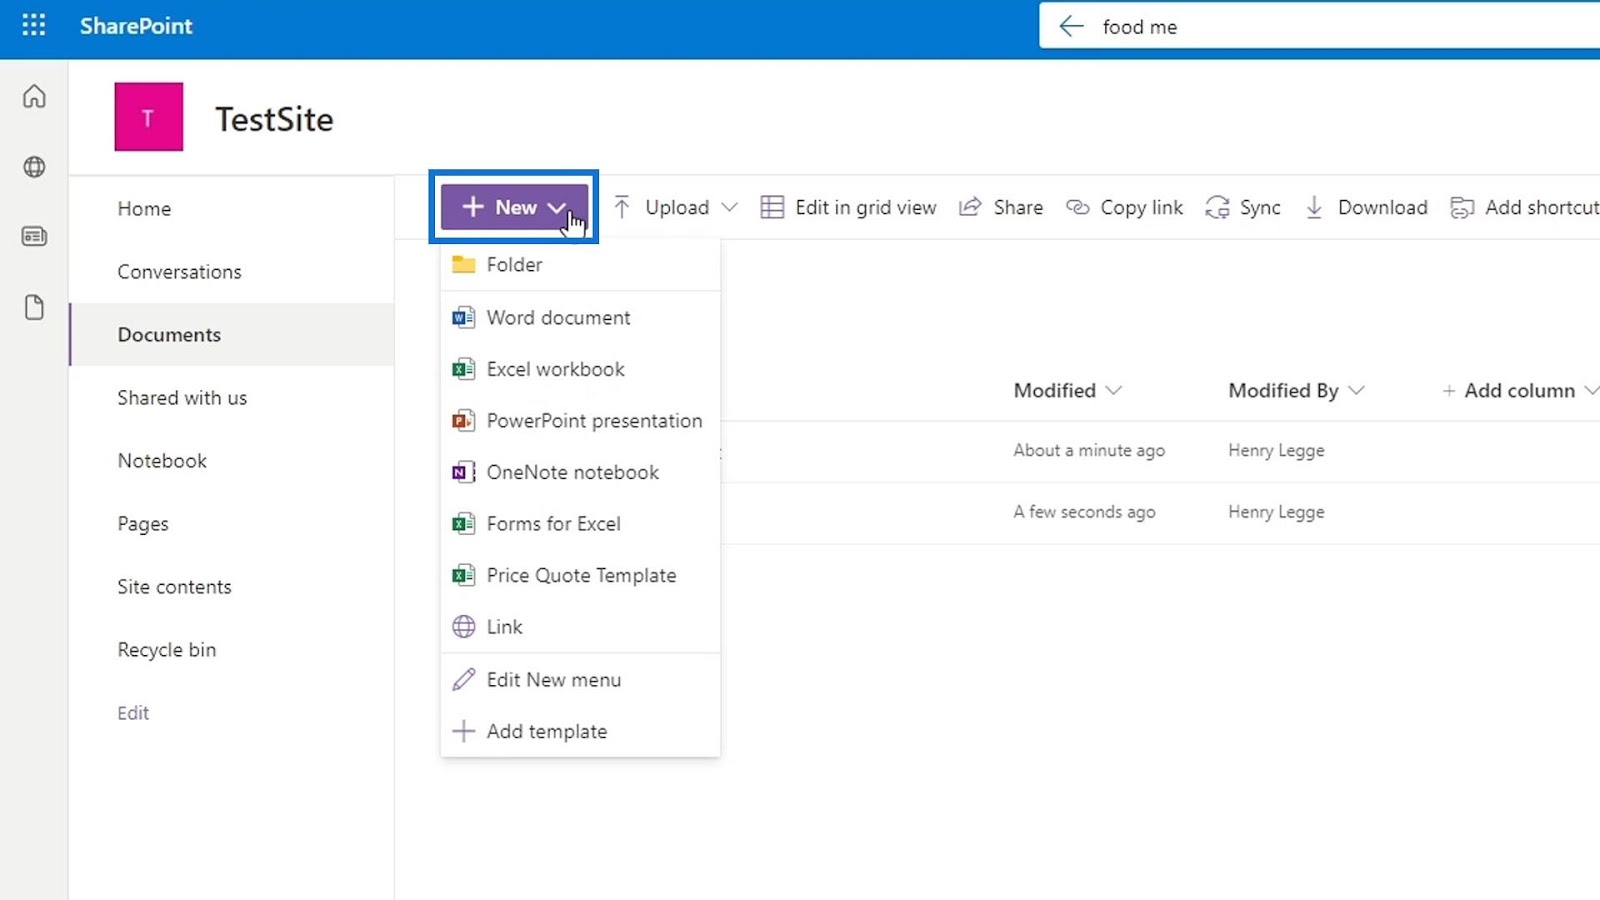This screenshot has width=1600, height=900.
Task: Open the Recycle bin
Action: tap(166, 650)
